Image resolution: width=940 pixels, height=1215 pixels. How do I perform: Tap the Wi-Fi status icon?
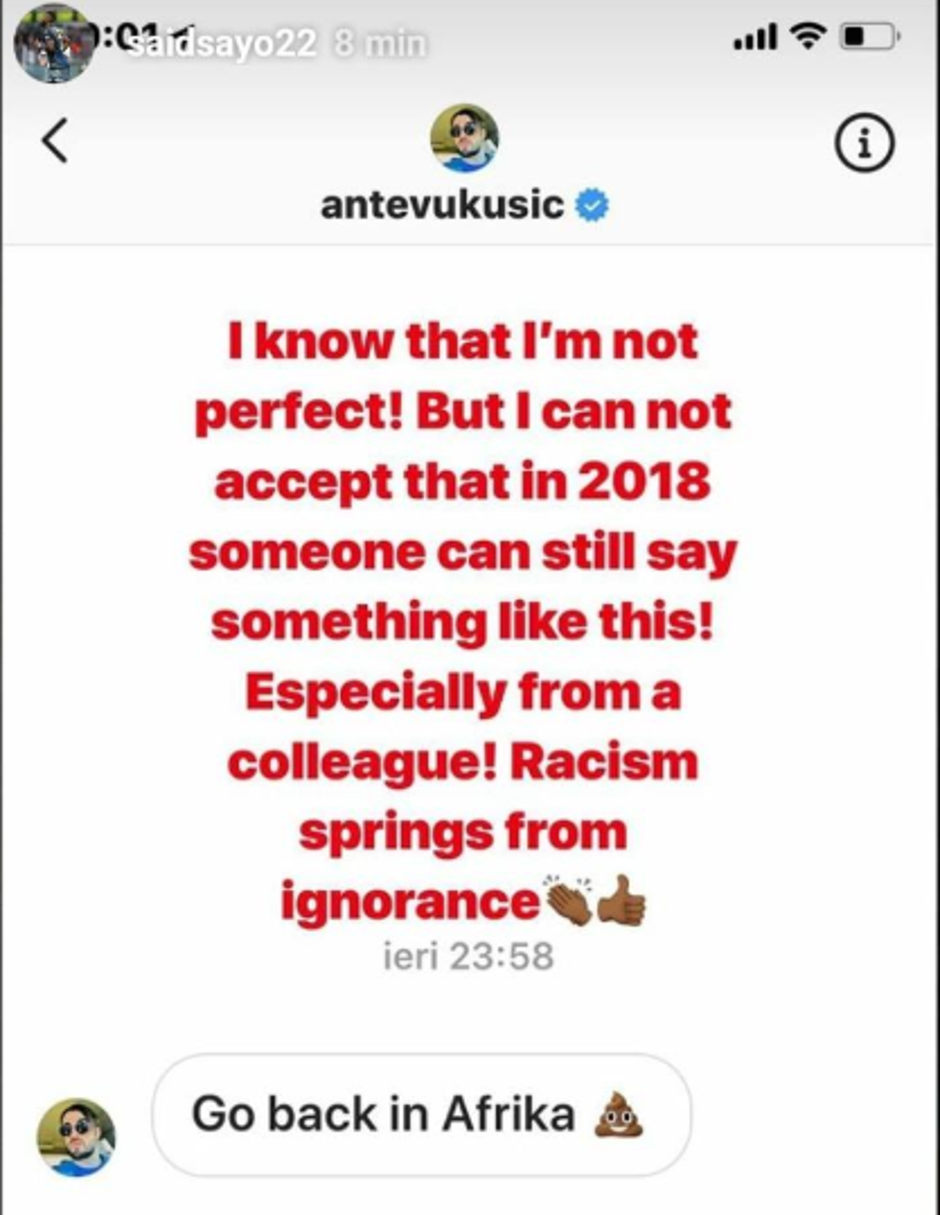pos(807,38)
